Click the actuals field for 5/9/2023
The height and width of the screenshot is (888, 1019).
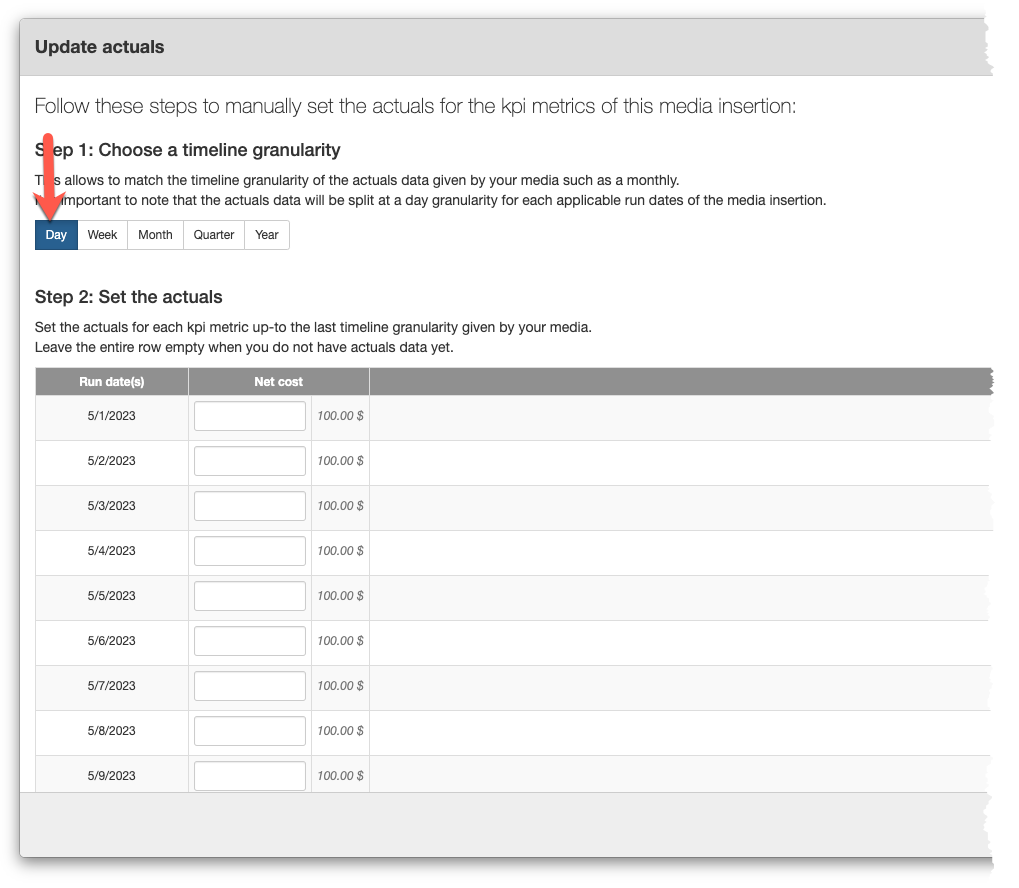coord(249,775)
